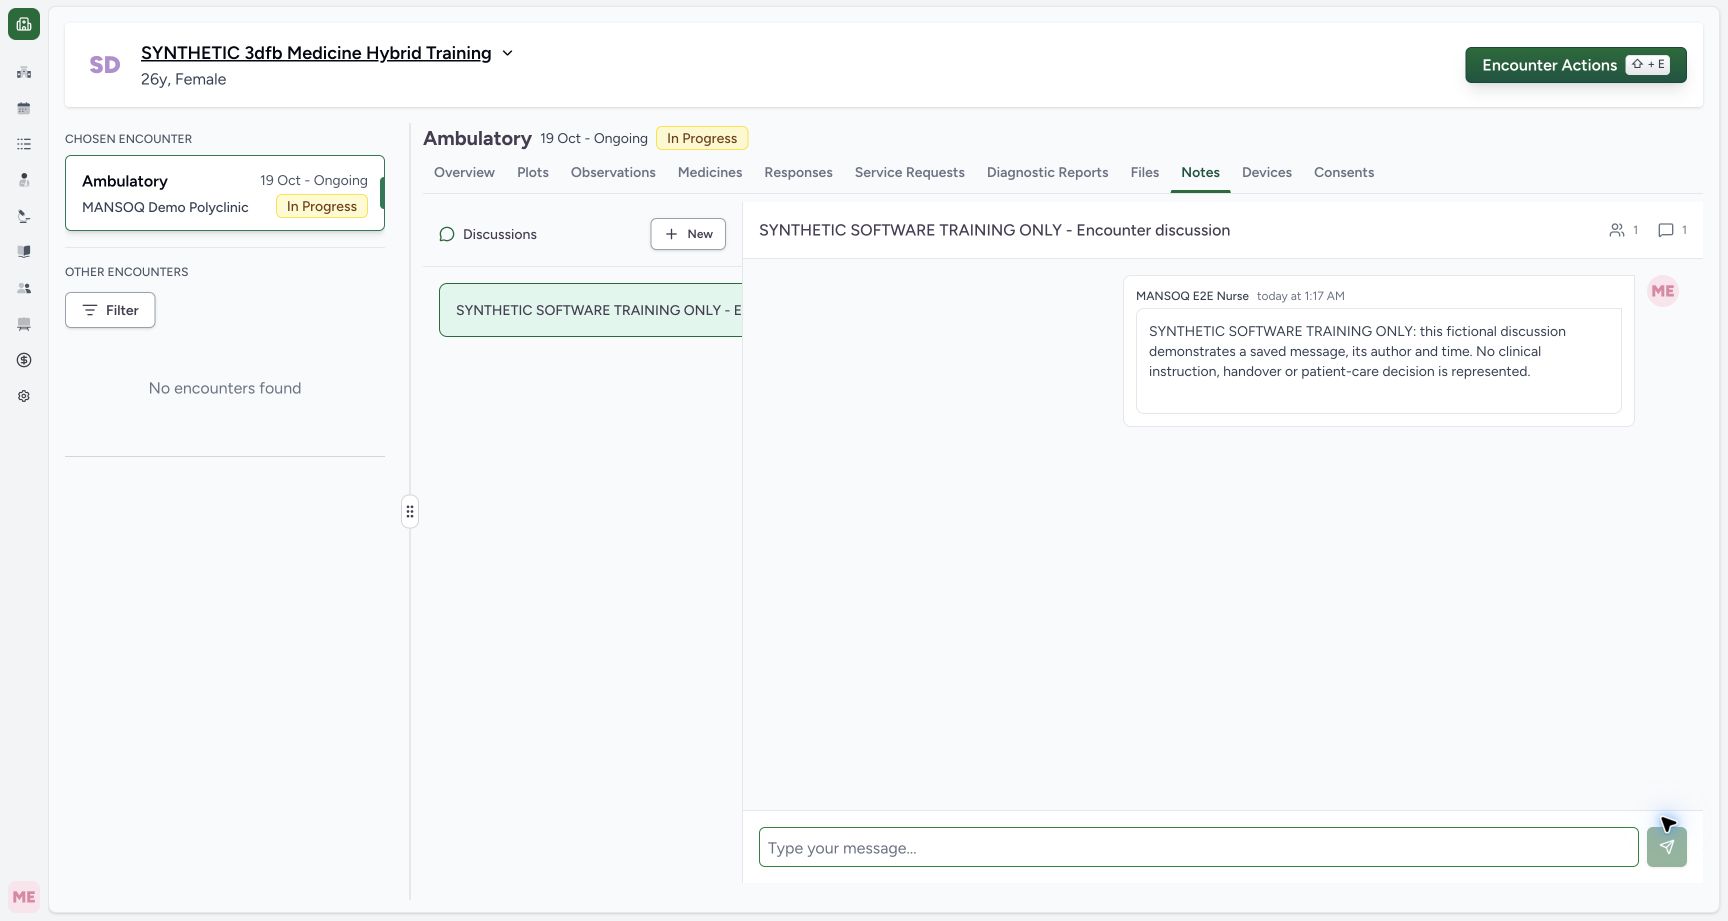Focus the Type your message input
1728x921 pixels.
(x=1198, y=847)
